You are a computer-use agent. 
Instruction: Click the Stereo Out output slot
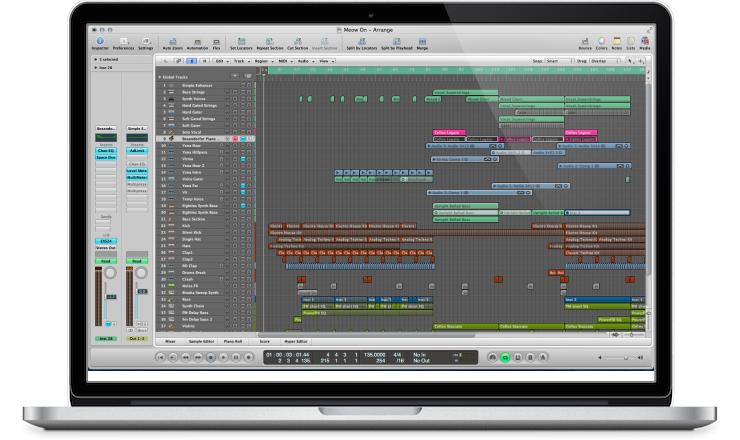(106, 247)
